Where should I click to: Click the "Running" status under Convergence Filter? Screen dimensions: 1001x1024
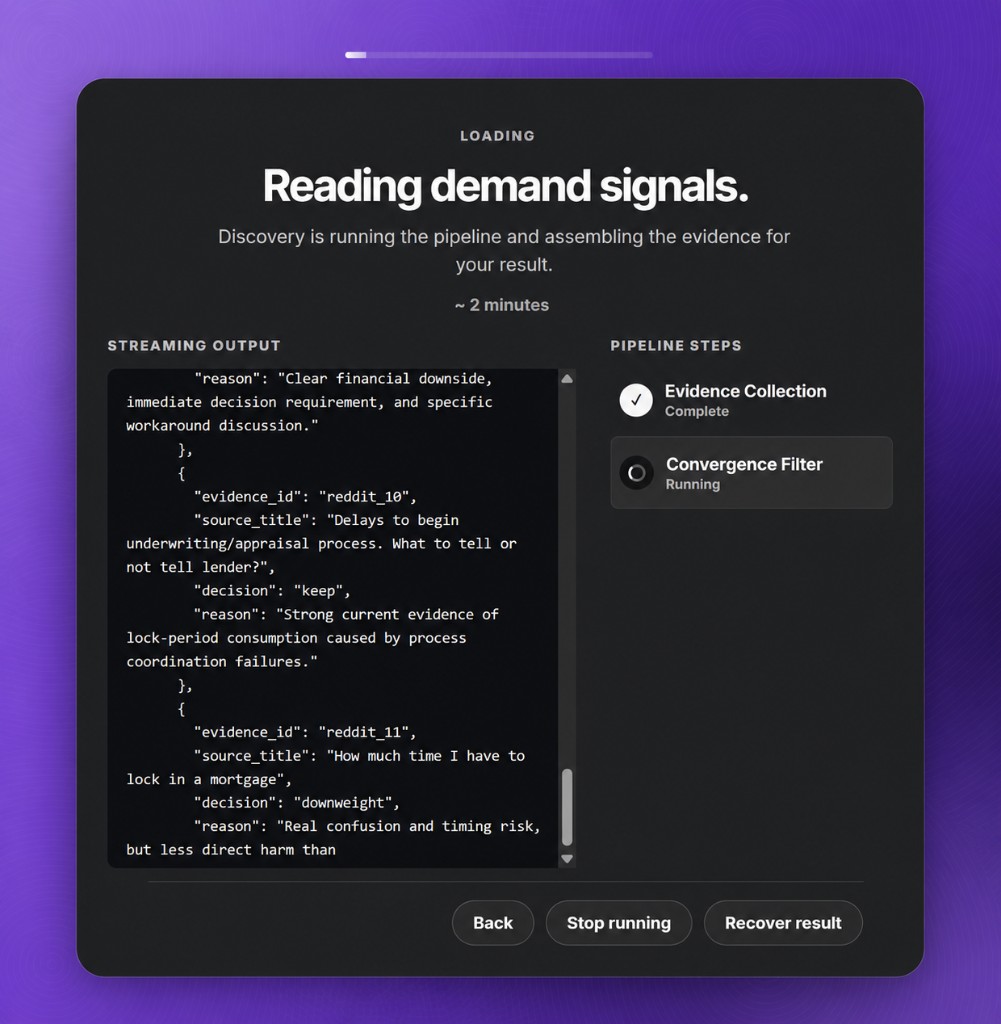693,485
